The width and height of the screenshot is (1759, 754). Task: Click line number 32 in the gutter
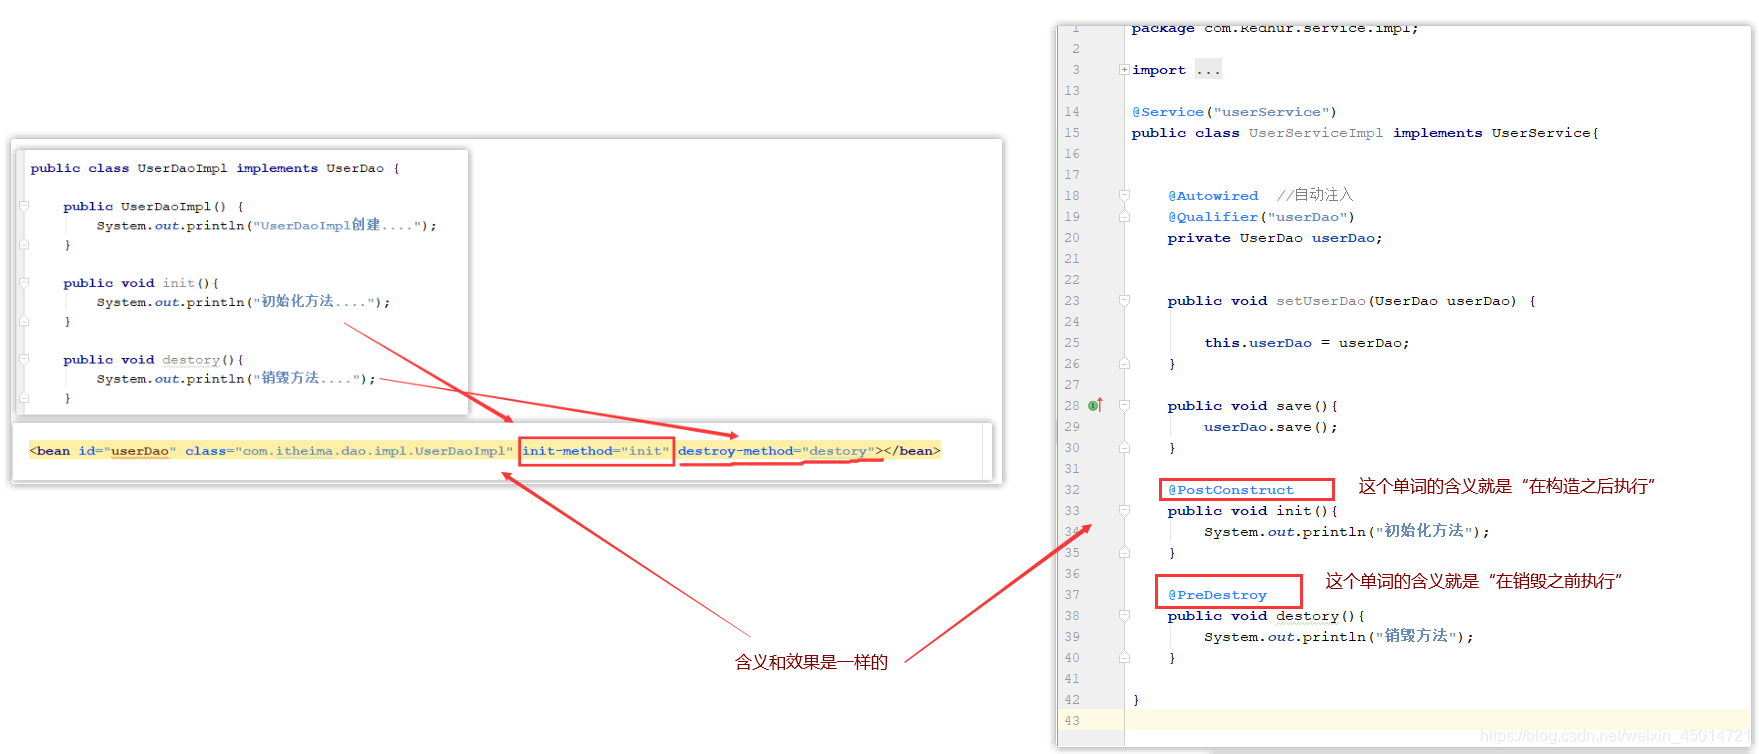click(x=1072, y=490)
